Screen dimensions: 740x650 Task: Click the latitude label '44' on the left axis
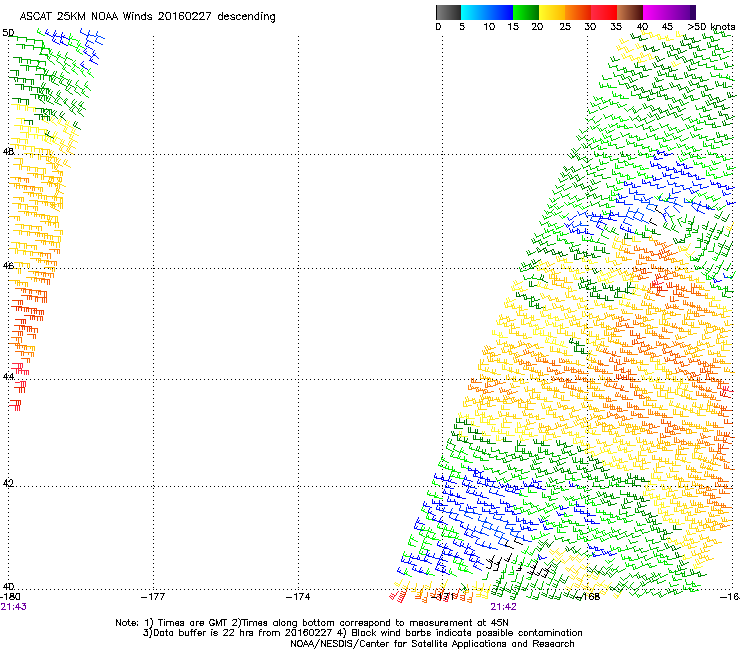pyautogui.click(x=8, y=376)
